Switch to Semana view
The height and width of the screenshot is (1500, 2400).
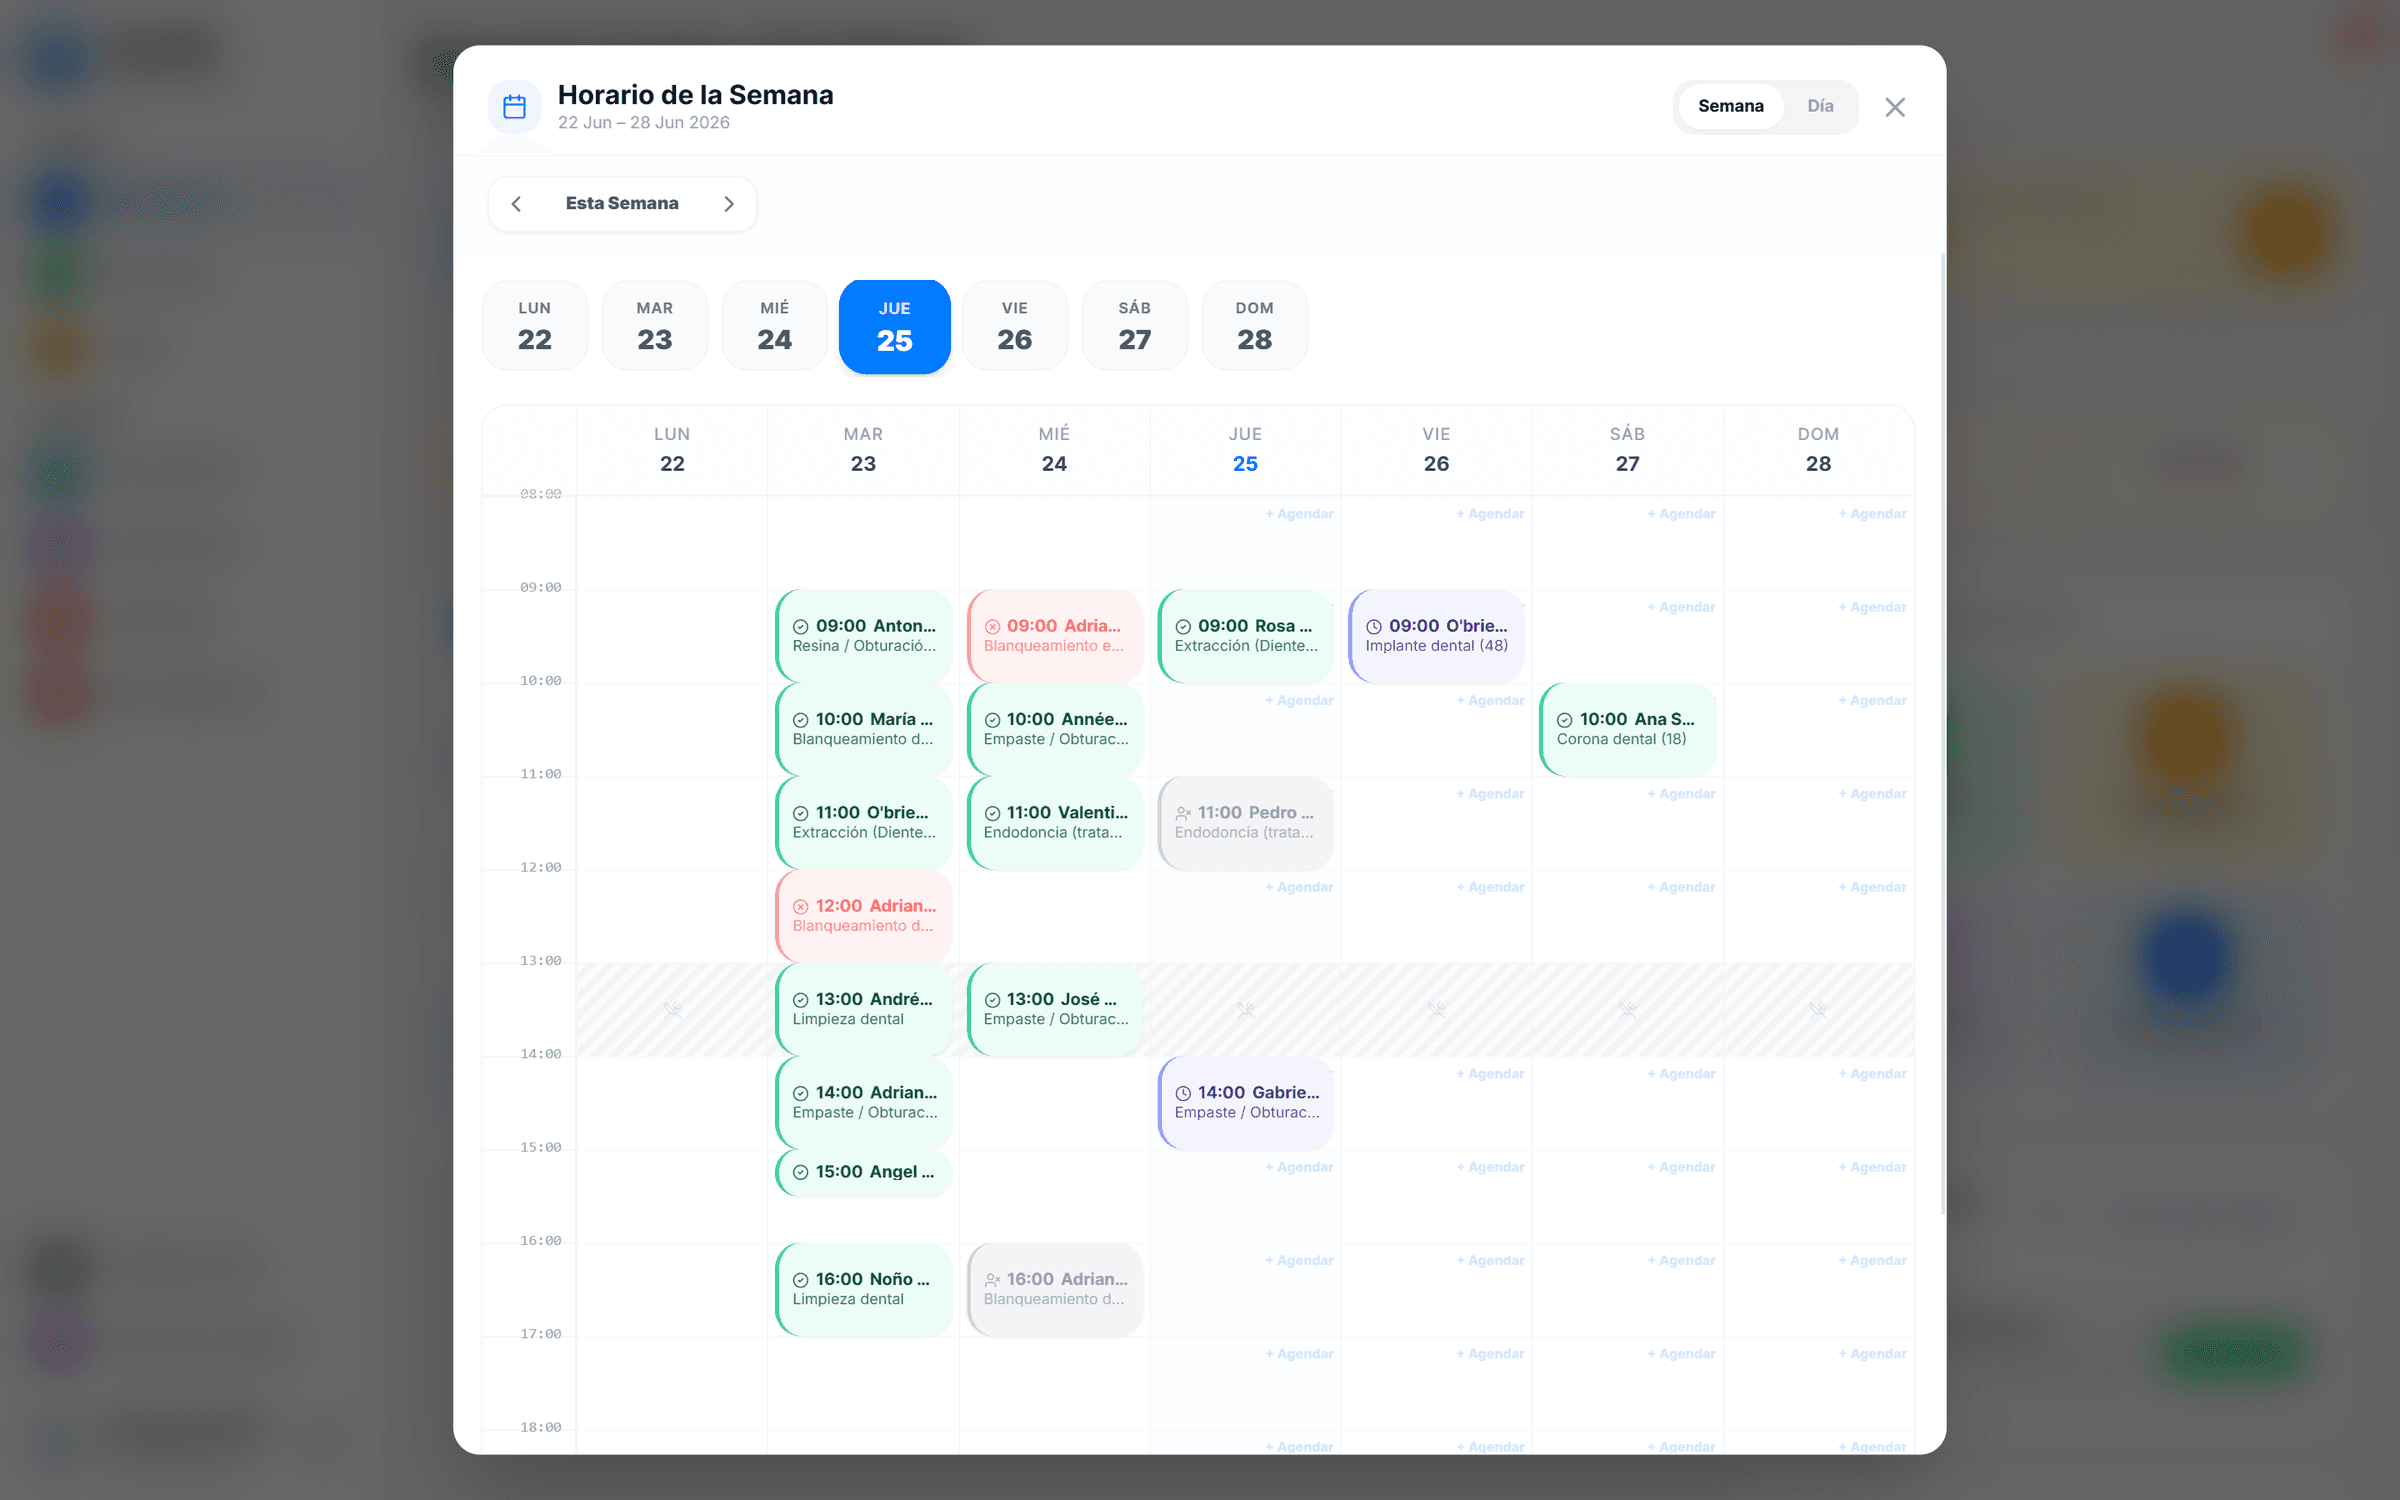[1731, 106]
